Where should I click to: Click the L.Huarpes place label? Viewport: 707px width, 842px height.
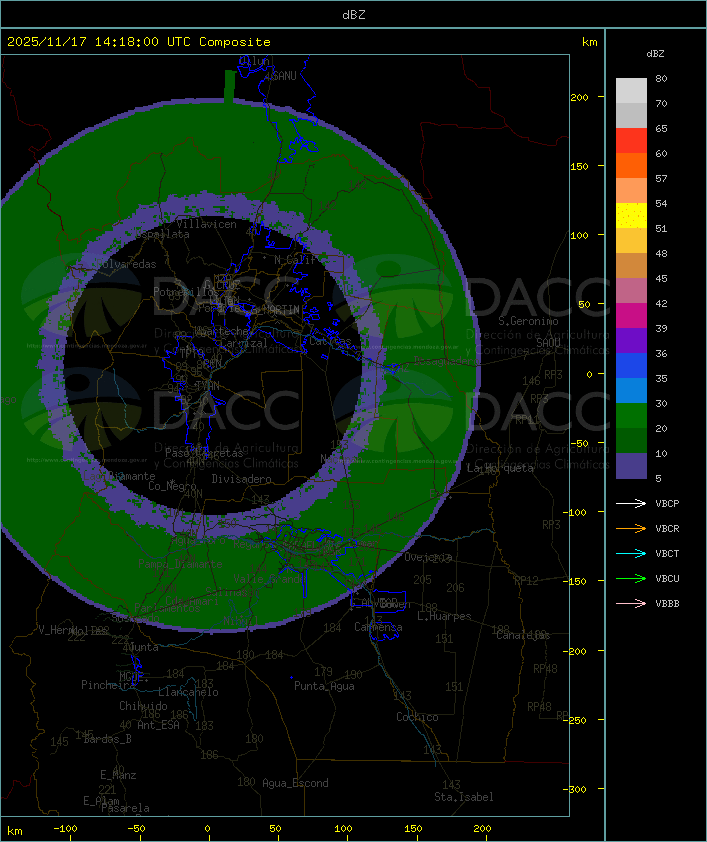(444, 616)
